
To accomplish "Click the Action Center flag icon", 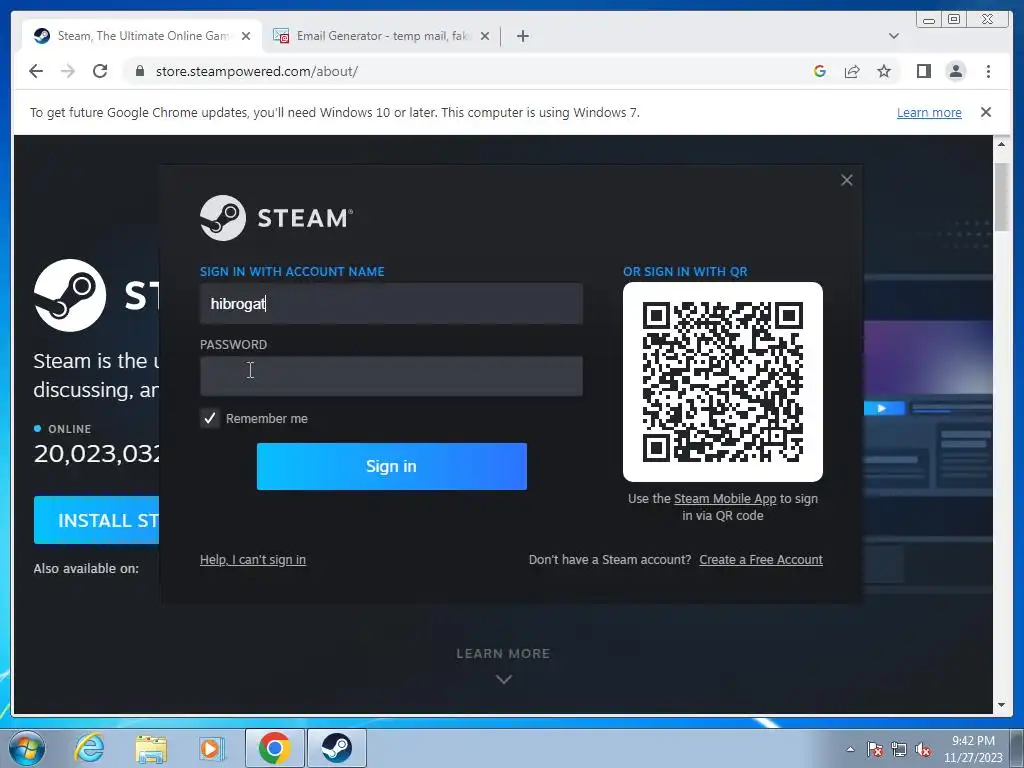I will tap(874, 750).
